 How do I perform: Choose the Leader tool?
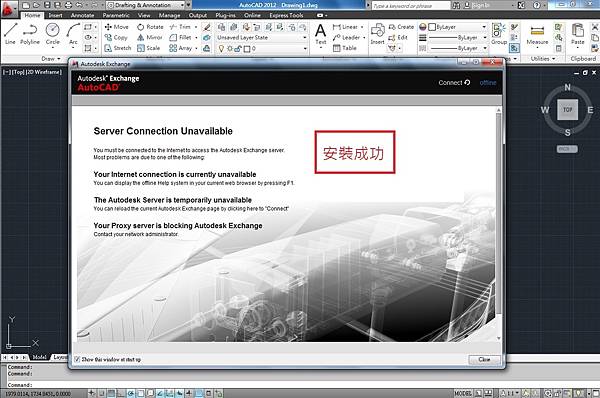click(x=346, y=38)
